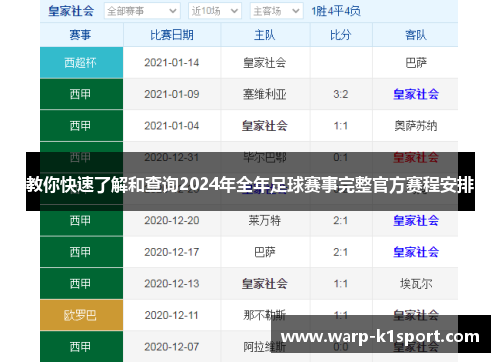Select the 西超杯 competition cell

coord(82,63)
